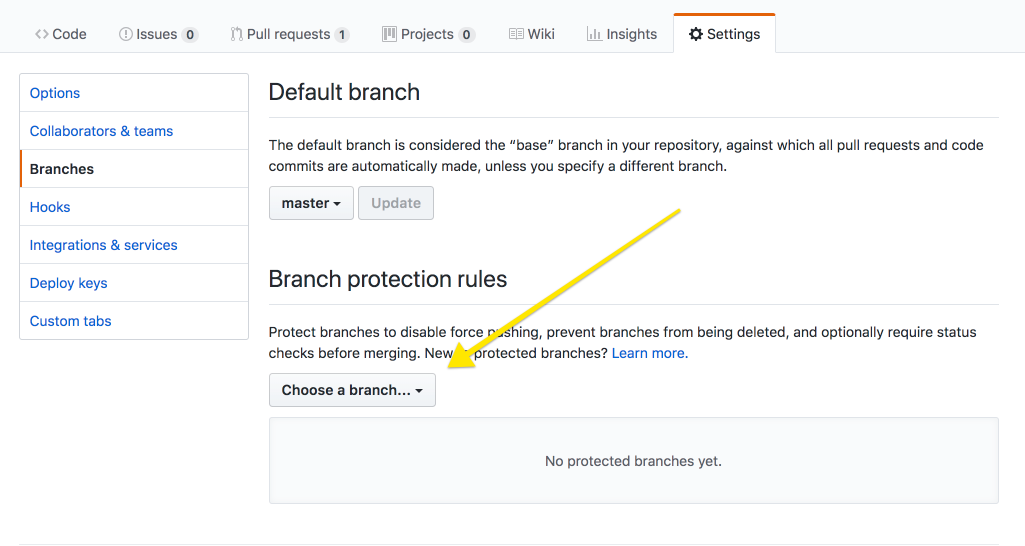Click the Projects board icon
The height and width of the screenshot is (546, 1025).
390,34
